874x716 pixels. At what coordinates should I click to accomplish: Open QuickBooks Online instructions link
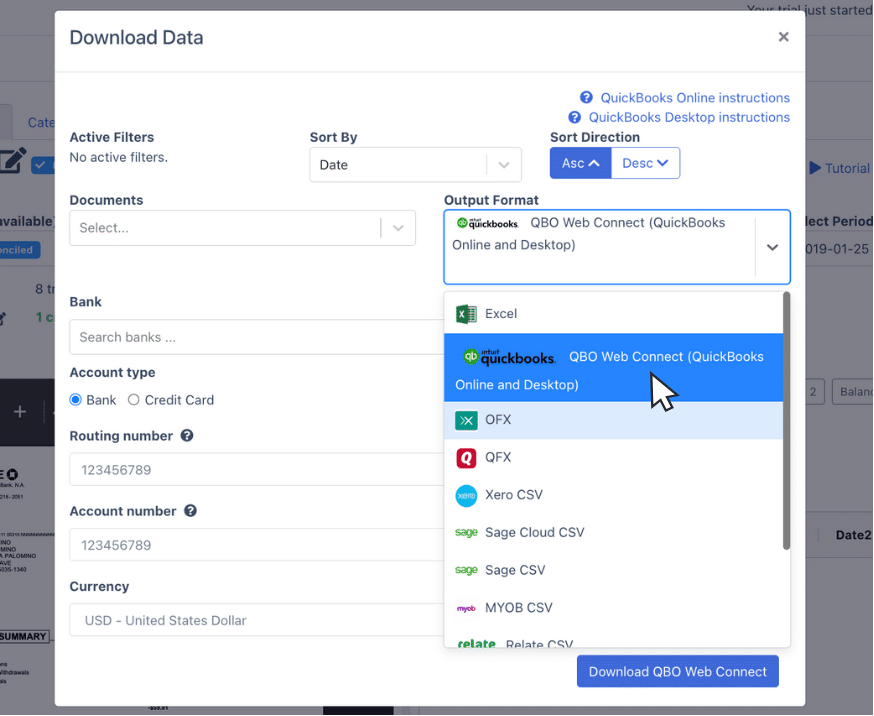click(x=695, y=98)
